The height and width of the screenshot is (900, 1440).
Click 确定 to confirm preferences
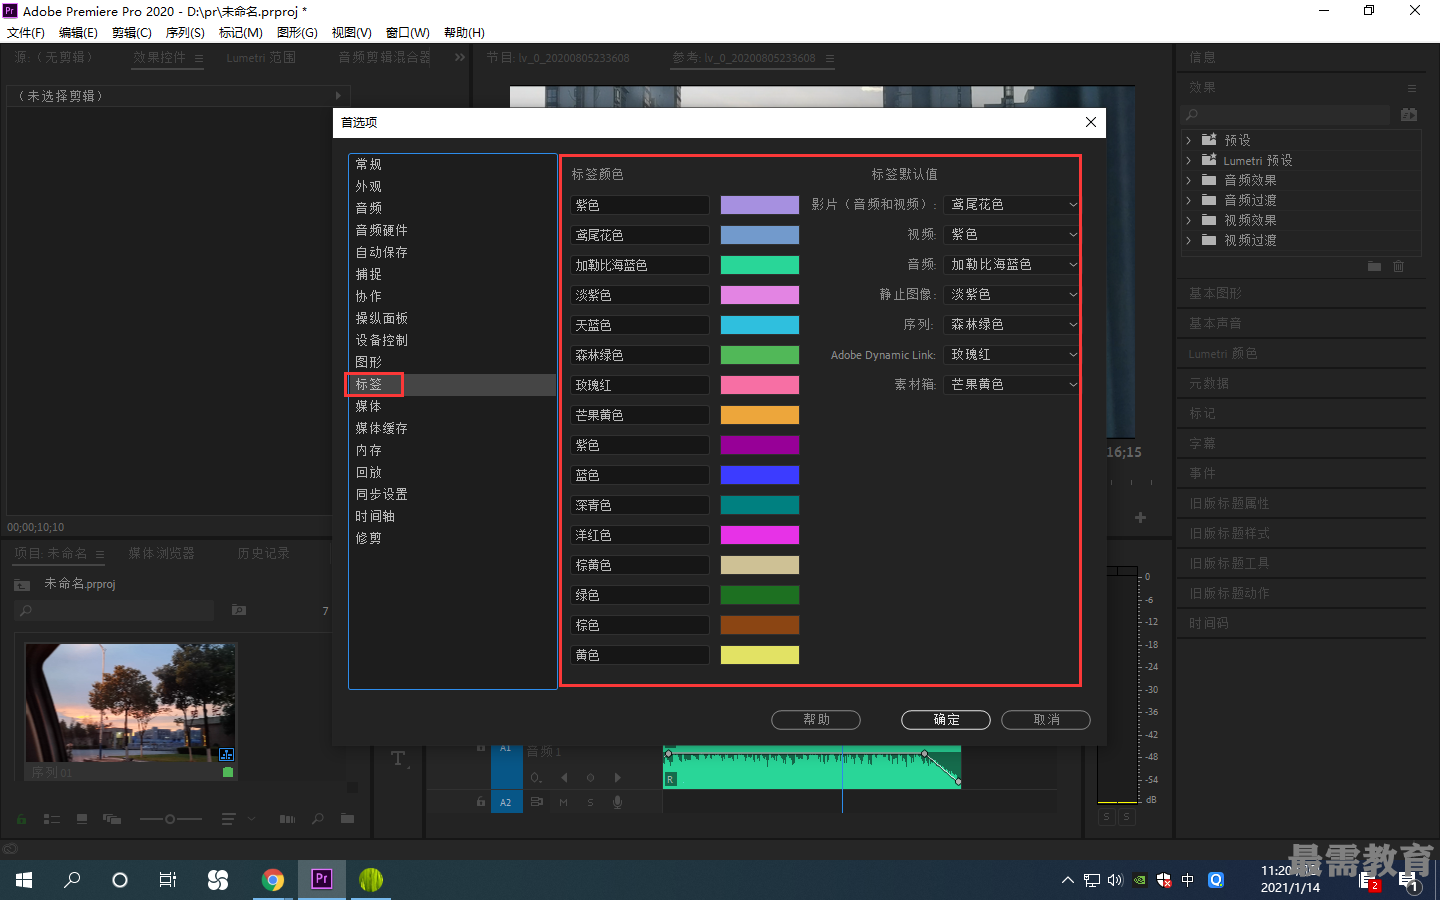(x=946, y=719)
